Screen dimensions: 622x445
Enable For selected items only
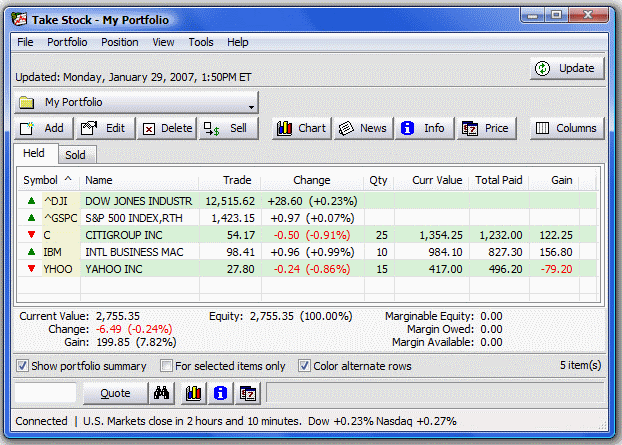tap(168, 366)
